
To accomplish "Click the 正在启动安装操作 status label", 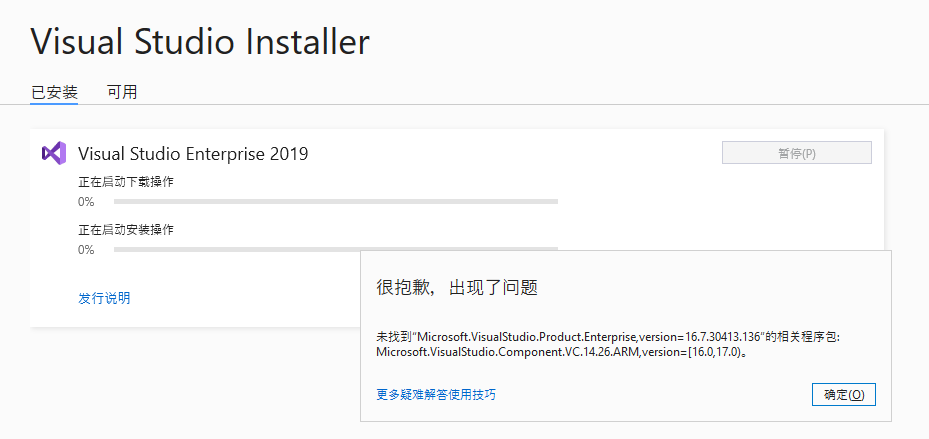I will [x=126, y=230].
